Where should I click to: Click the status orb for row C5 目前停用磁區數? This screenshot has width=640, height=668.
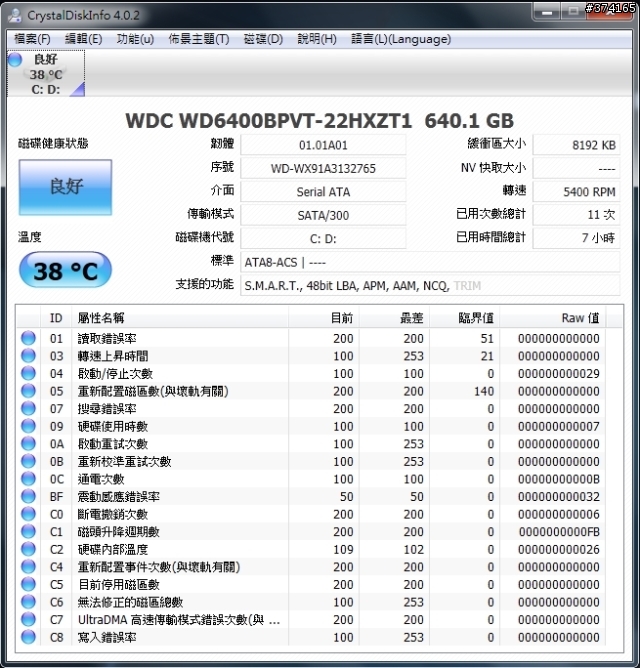(x=28, y=584)
